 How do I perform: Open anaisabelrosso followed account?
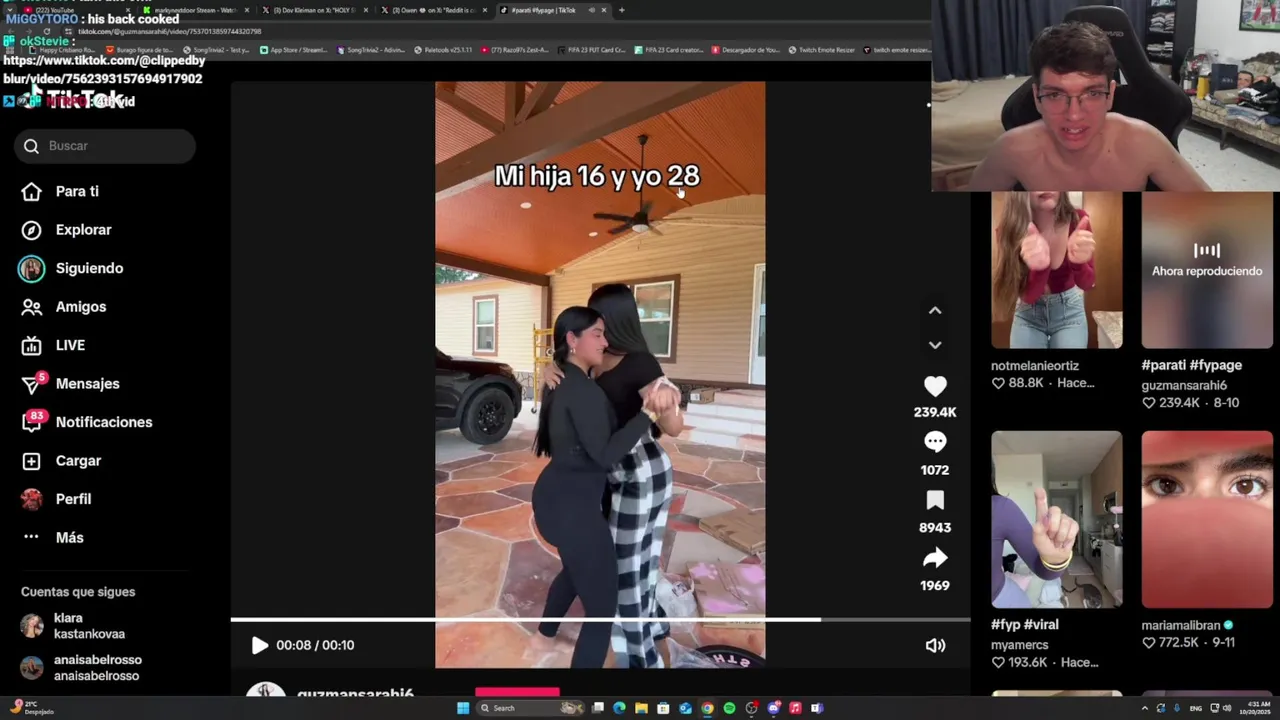coord(82,668)
